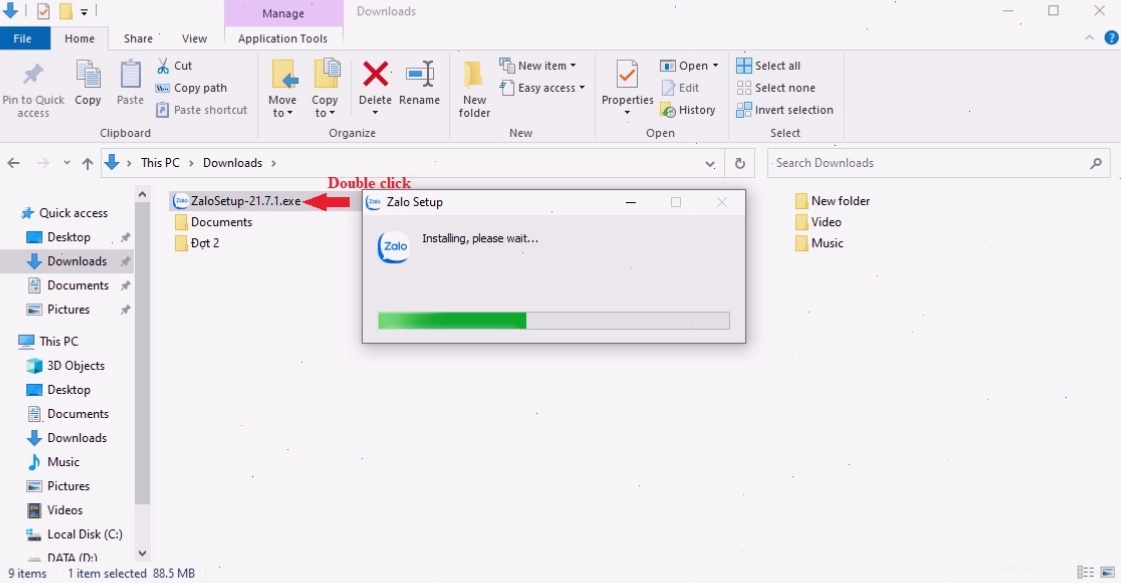Screen dimensions: 1121x585
Task: Click the Up one level arrow
Action: 87,164
